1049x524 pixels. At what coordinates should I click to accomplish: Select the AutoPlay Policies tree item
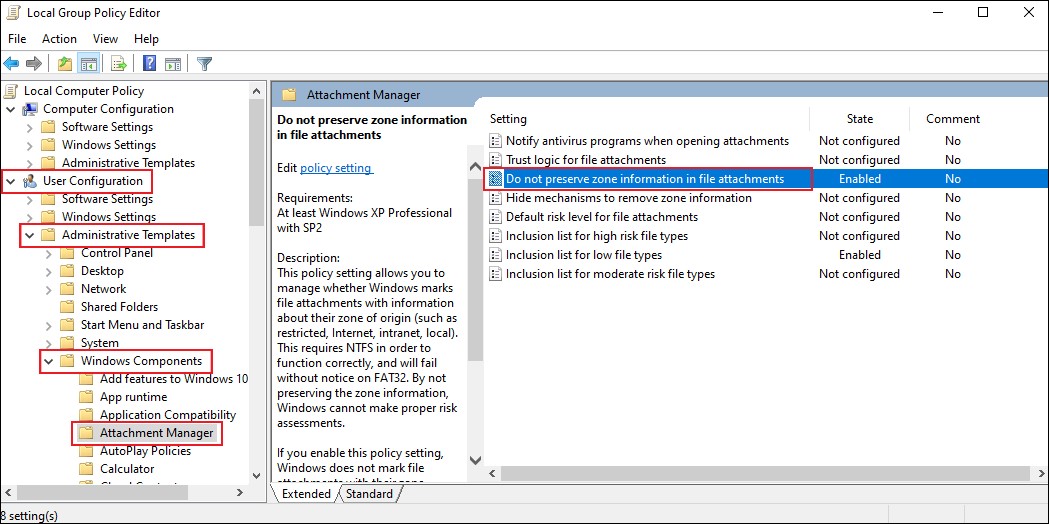coord(145,451)
